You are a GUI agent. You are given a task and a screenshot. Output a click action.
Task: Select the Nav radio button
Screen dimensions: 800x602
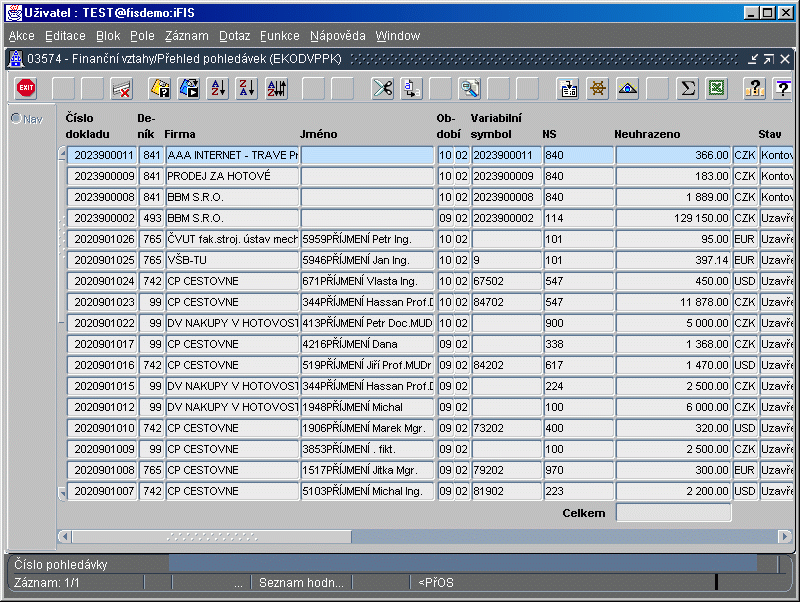pyautogui.click(x=16, y=119)
